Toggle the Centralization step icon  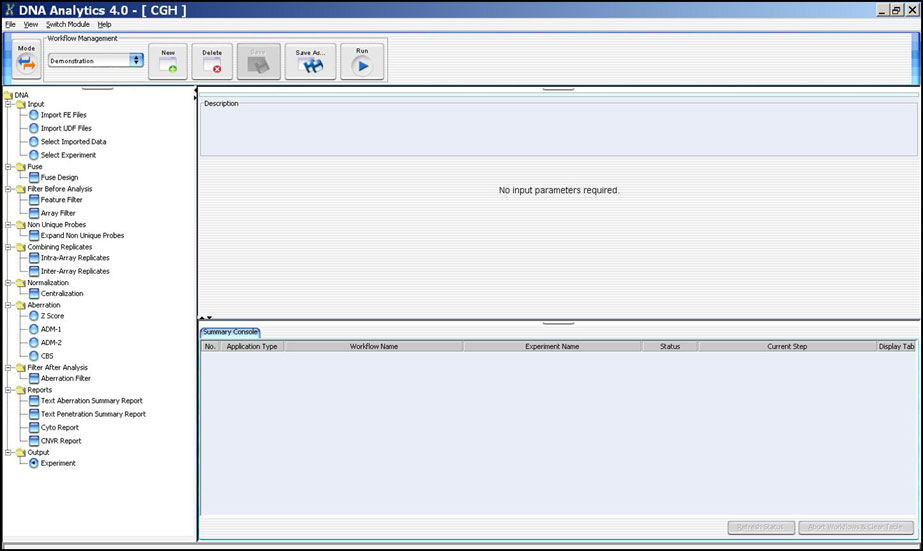coord(34,294)
